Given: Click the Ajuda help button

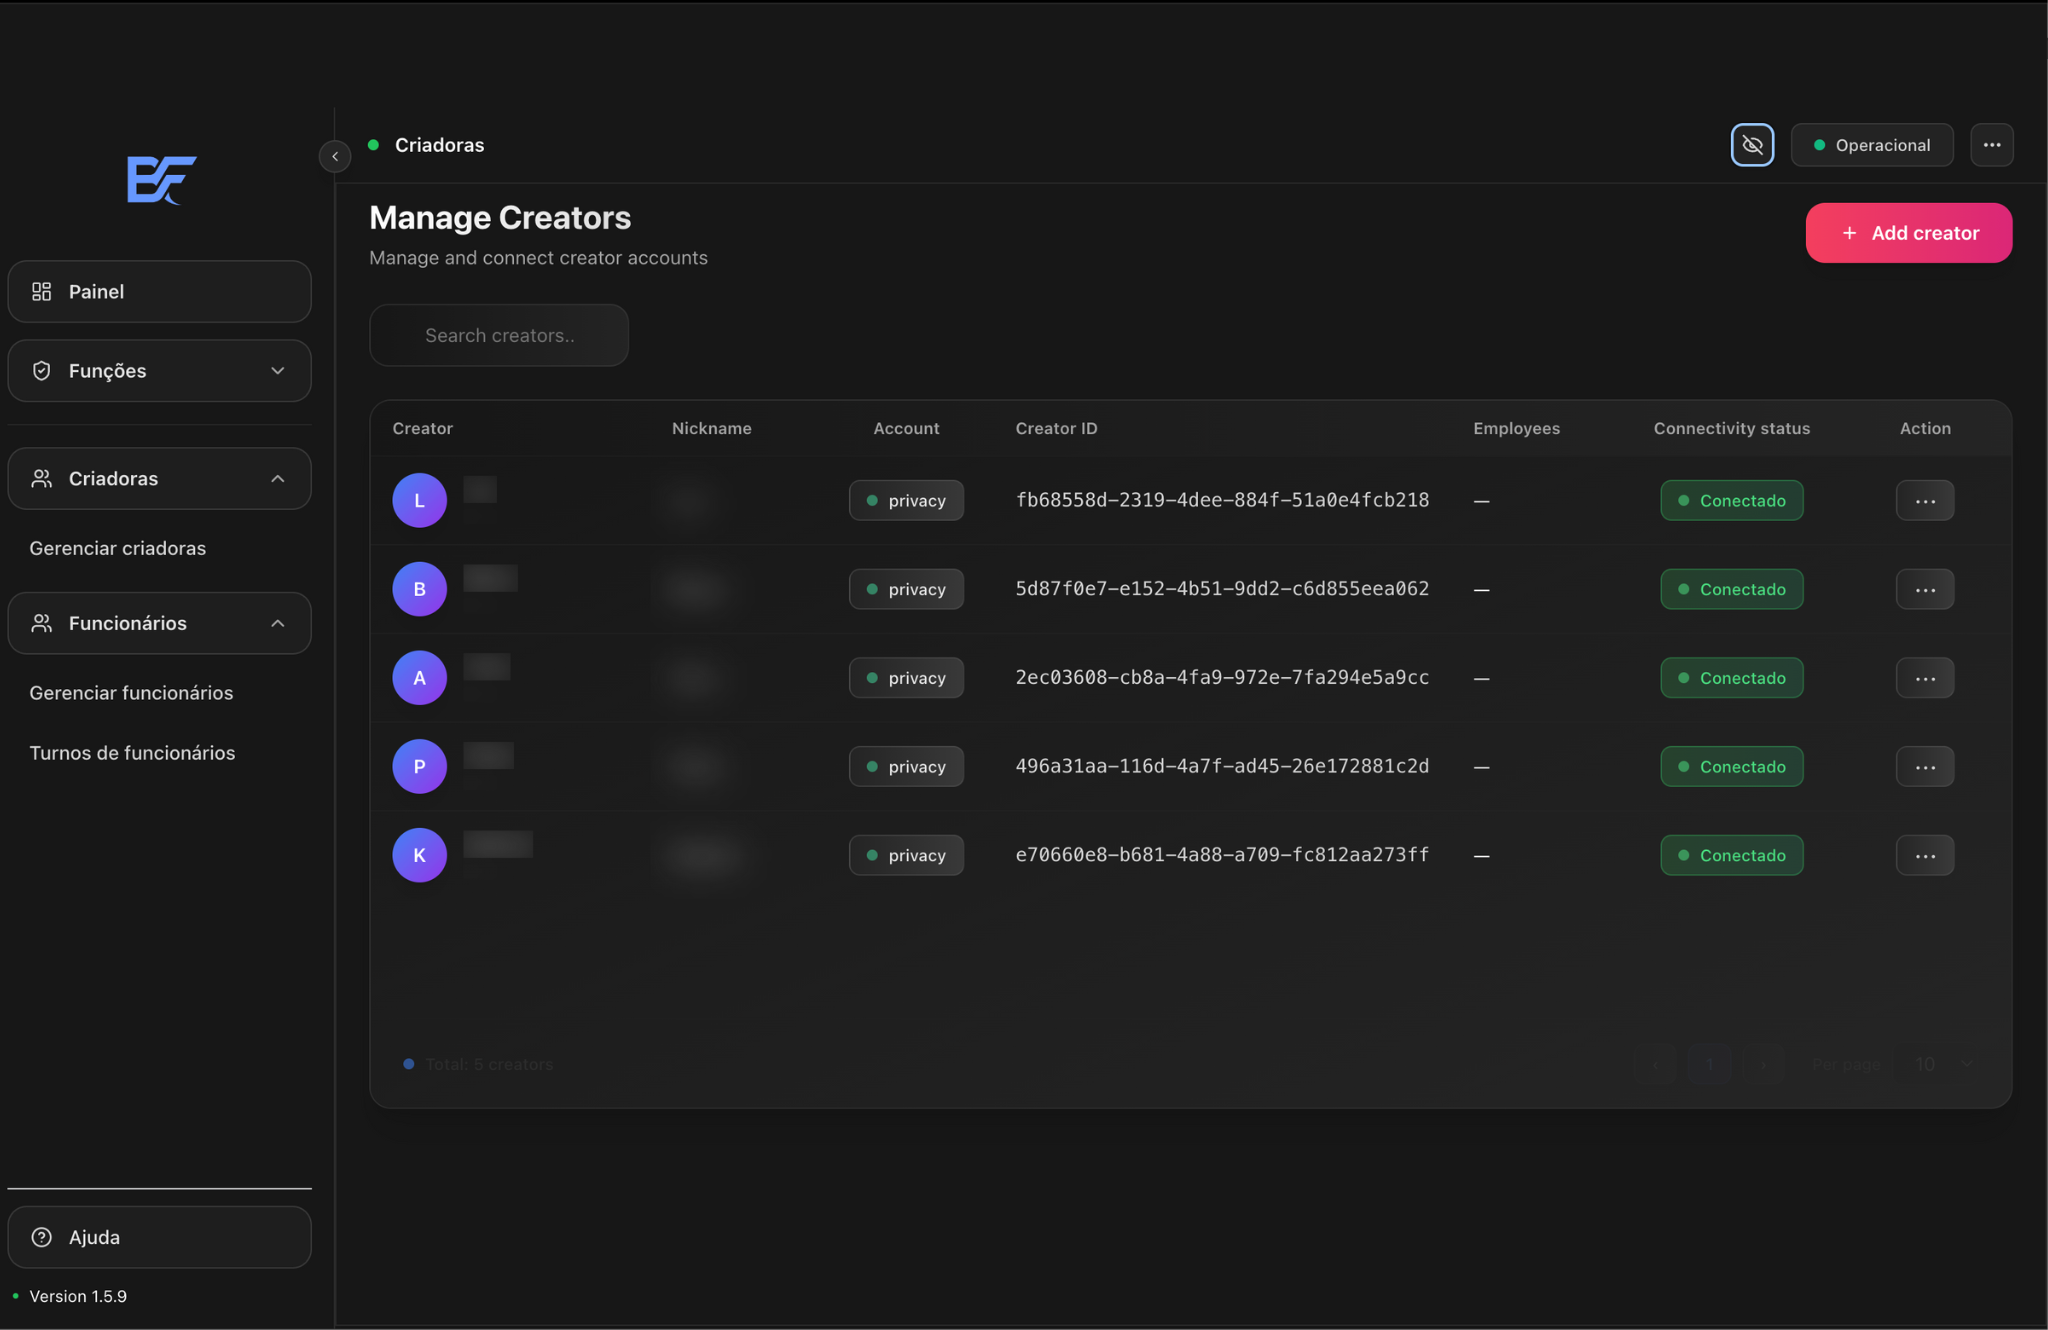Looking at the screenshot, I should click(x=160, y=1237).
